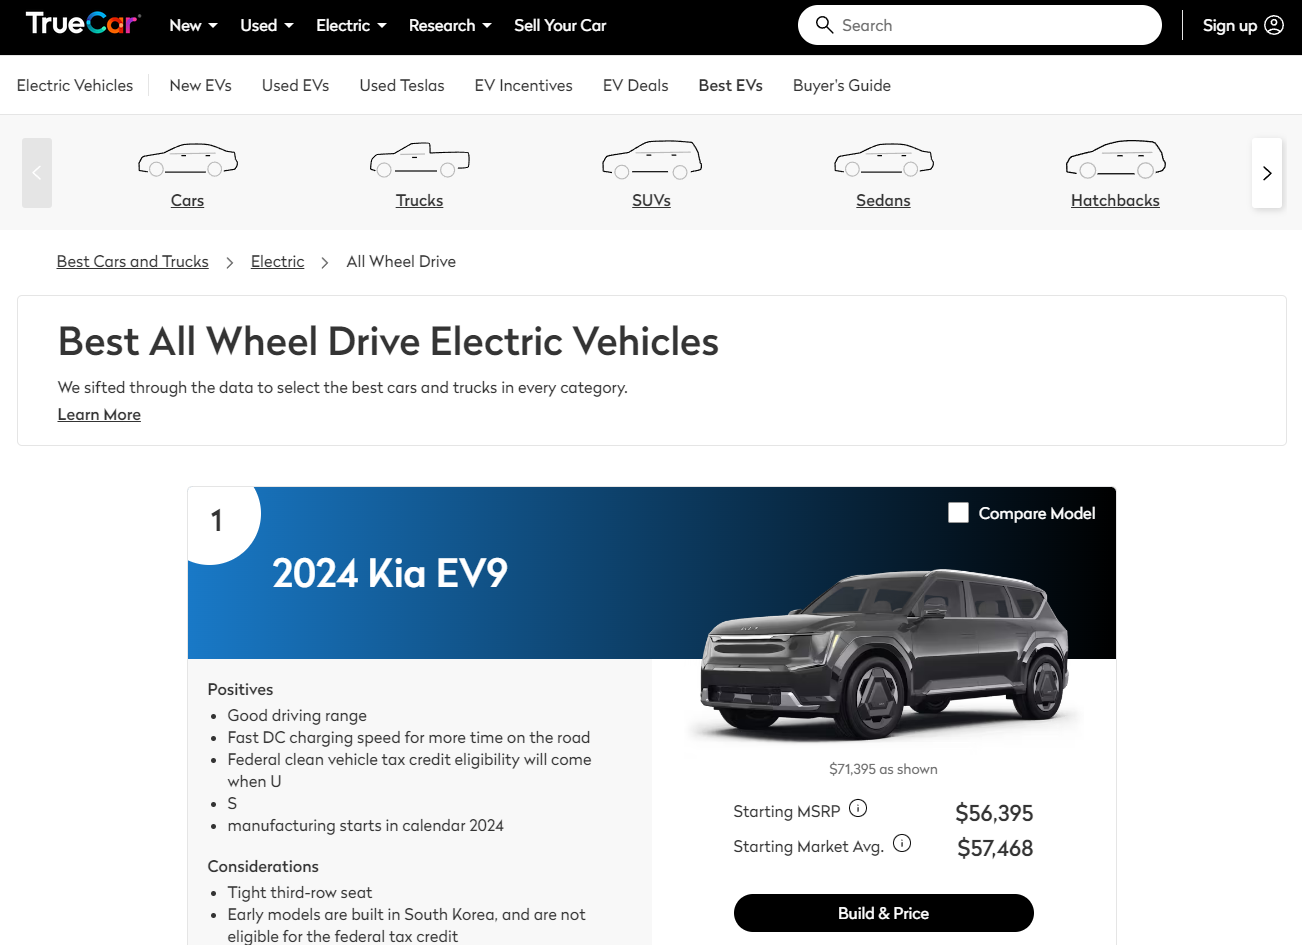Expand the Research dropdown menu

pyautogui.click(x=450, y=25)
